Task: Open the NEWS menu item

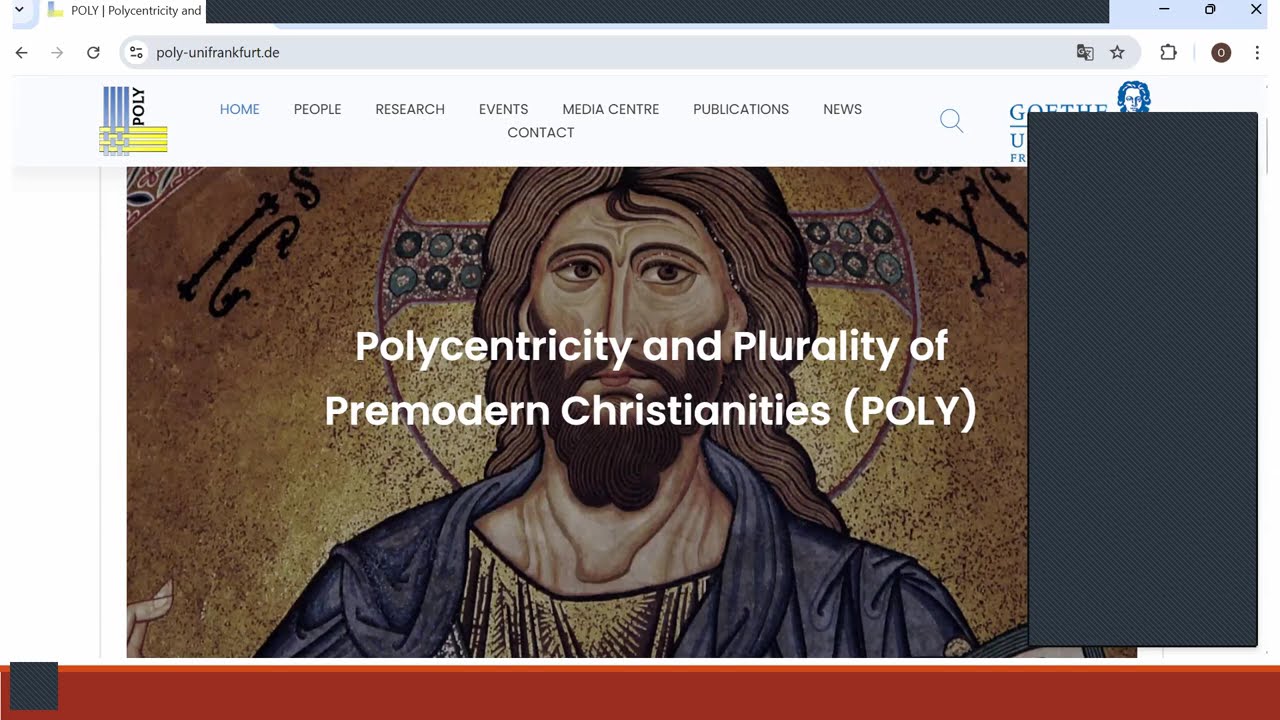Action: [842, 109]
